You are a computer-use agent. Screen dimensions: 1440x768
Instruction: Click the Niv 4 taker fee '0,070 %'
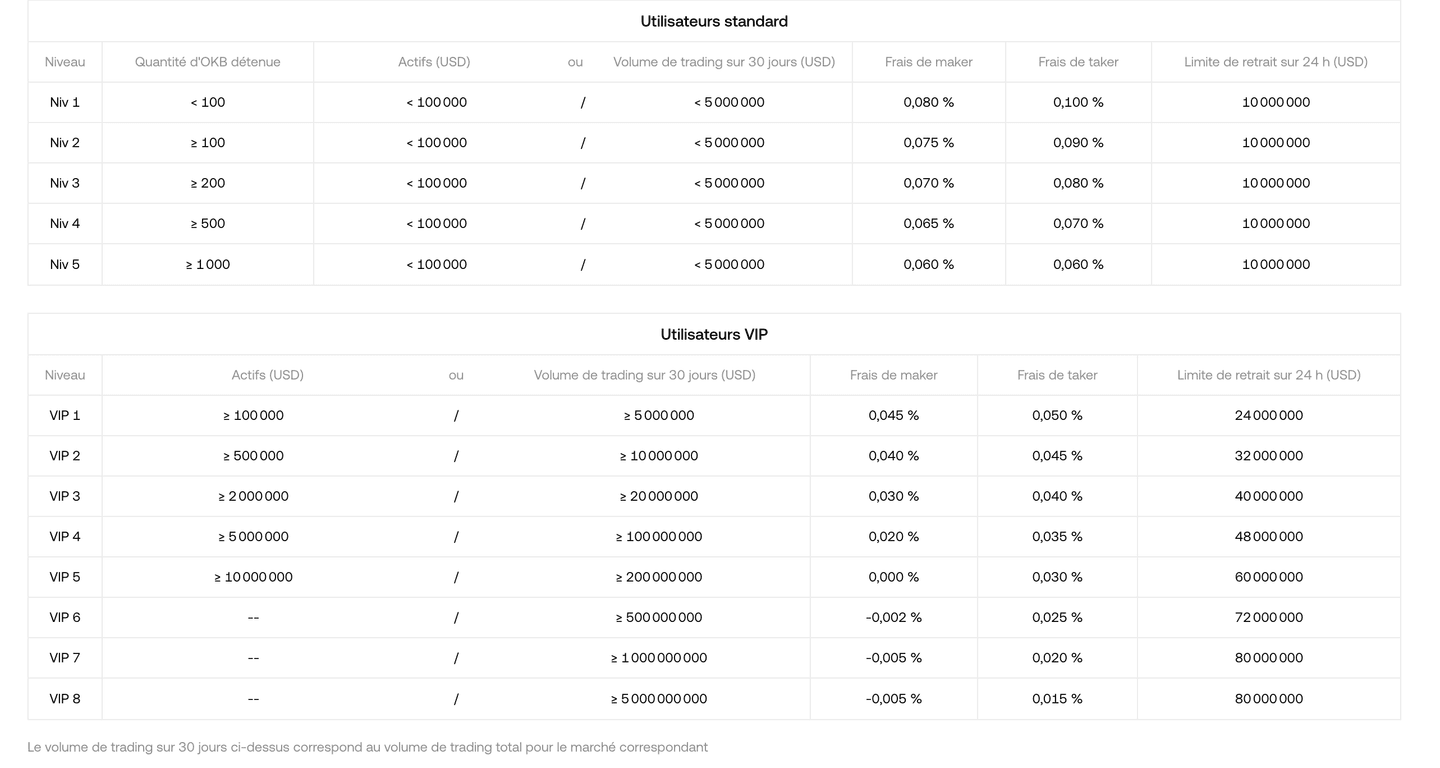point(1078,224)
